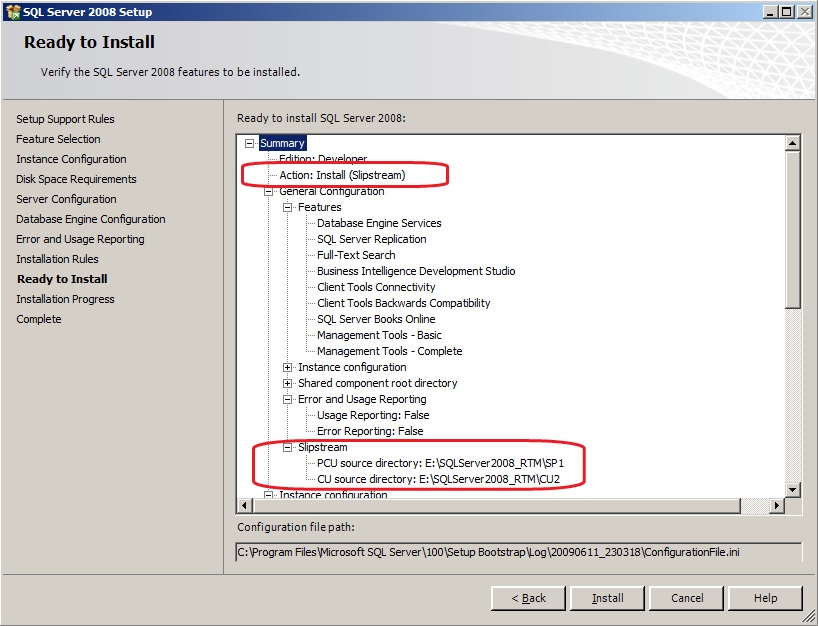The height and width of the screenshot is (626, 818).
Task: Collapse the Error and Usage Reporting node
Action: 288,399
